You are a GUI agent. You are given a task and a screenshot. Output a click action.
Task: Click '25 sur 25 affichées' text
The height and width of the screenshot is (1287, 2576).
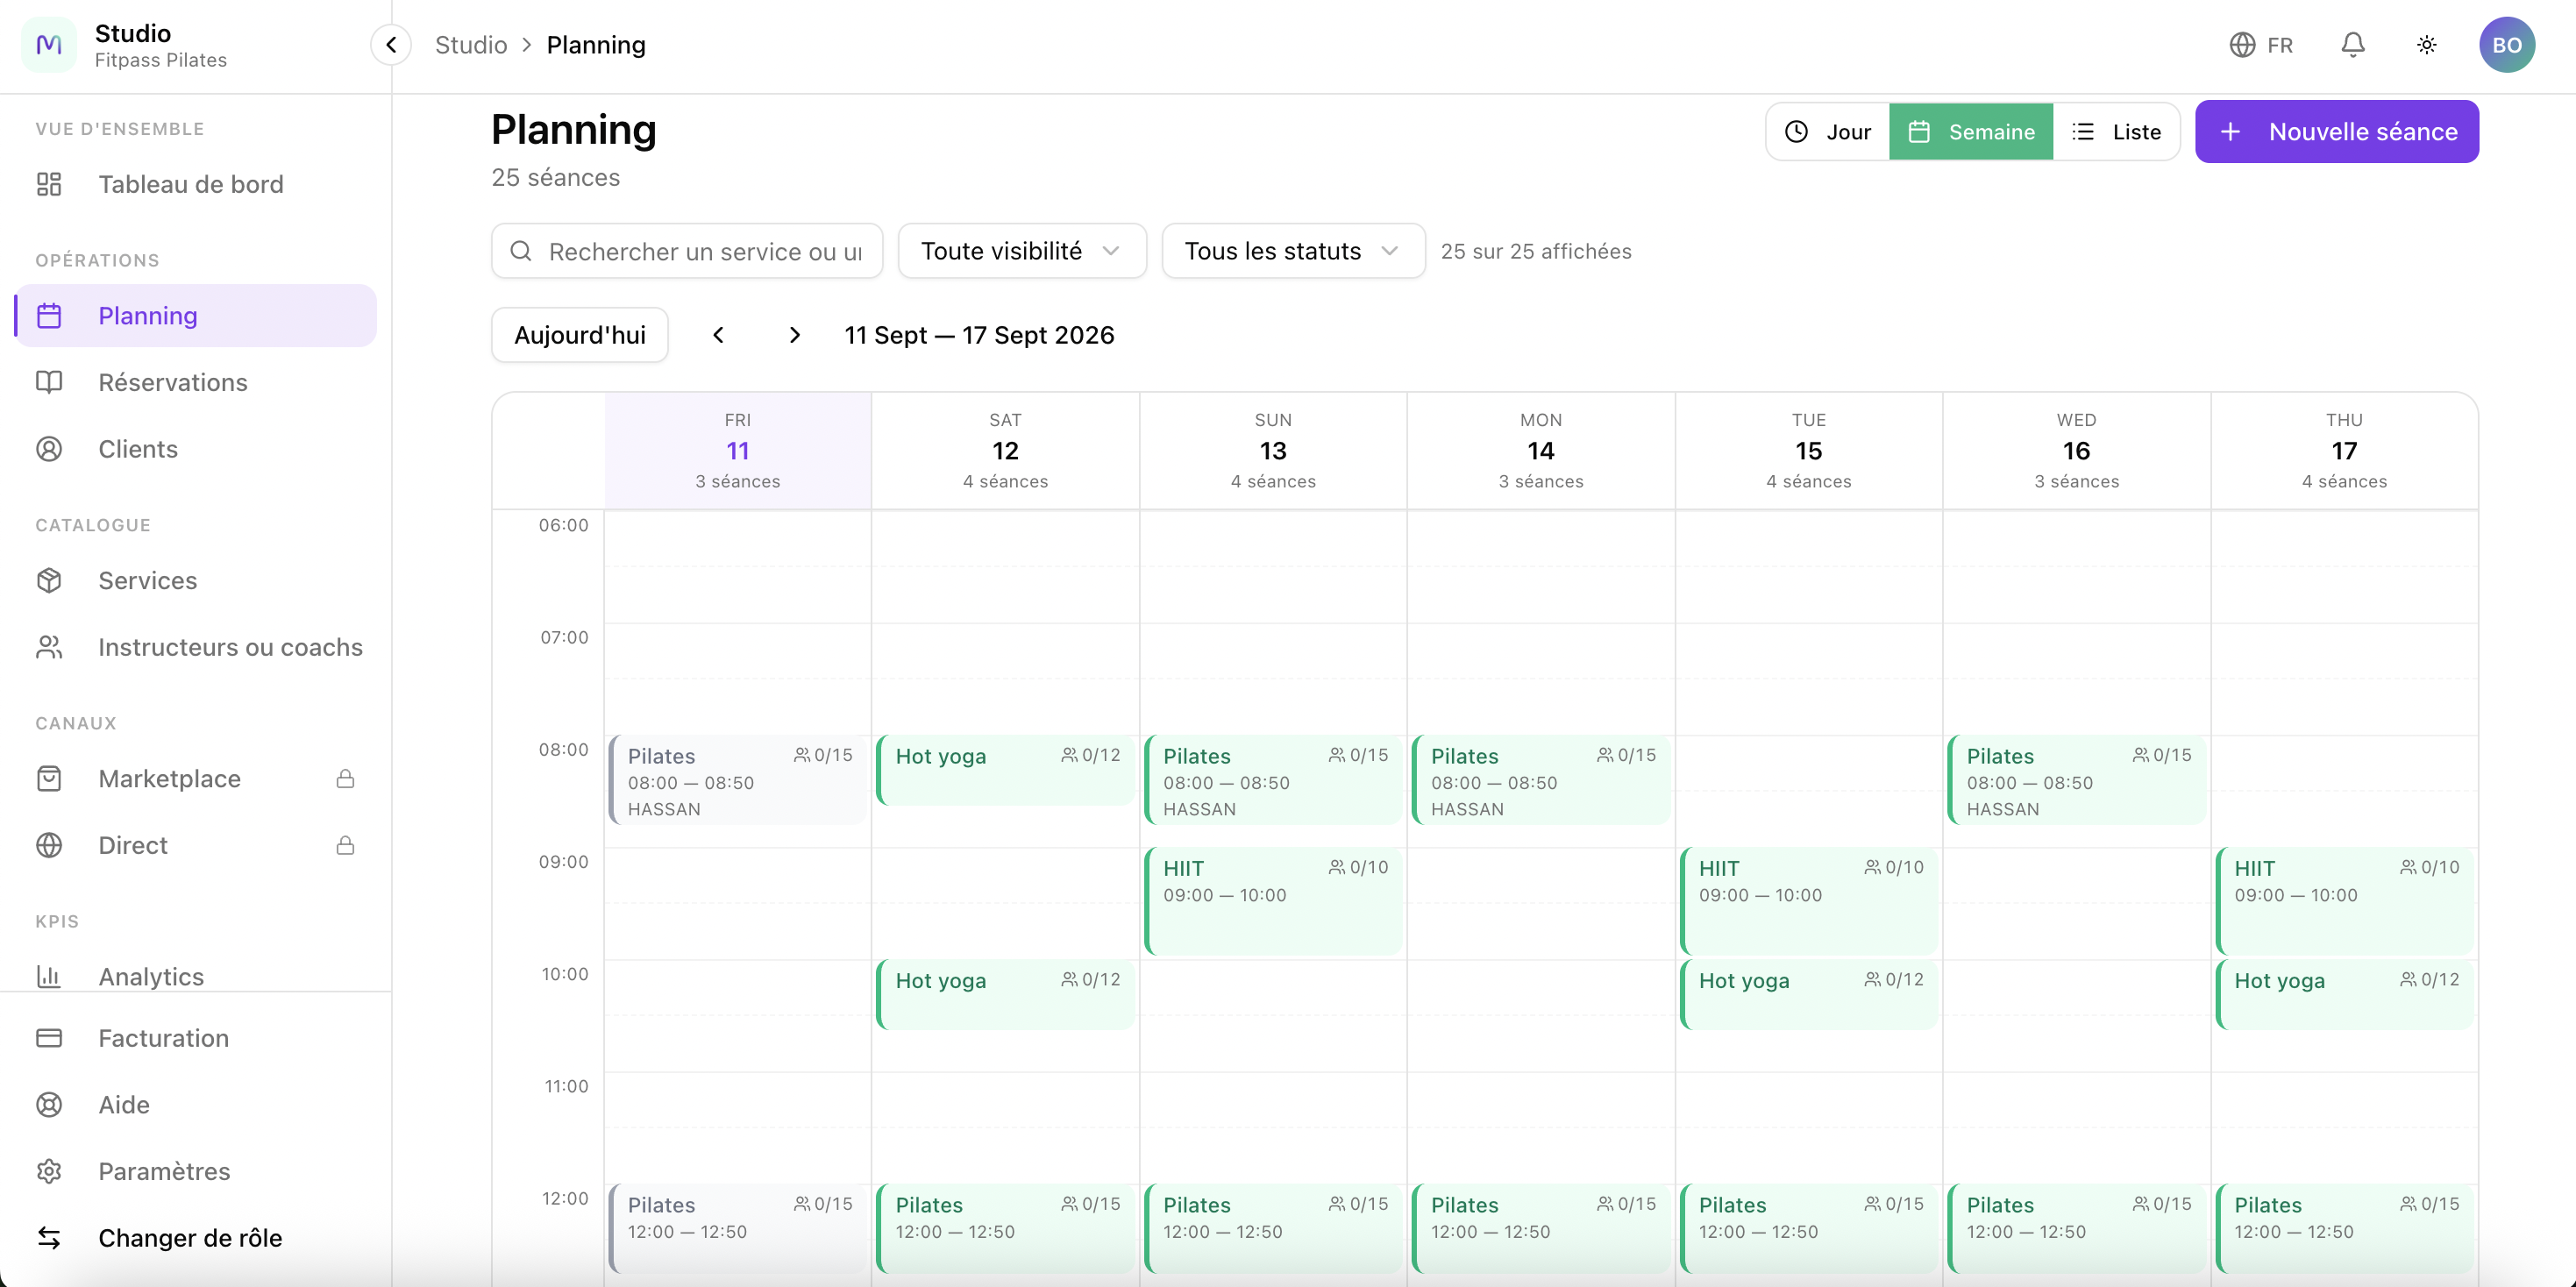point(1536,251)
